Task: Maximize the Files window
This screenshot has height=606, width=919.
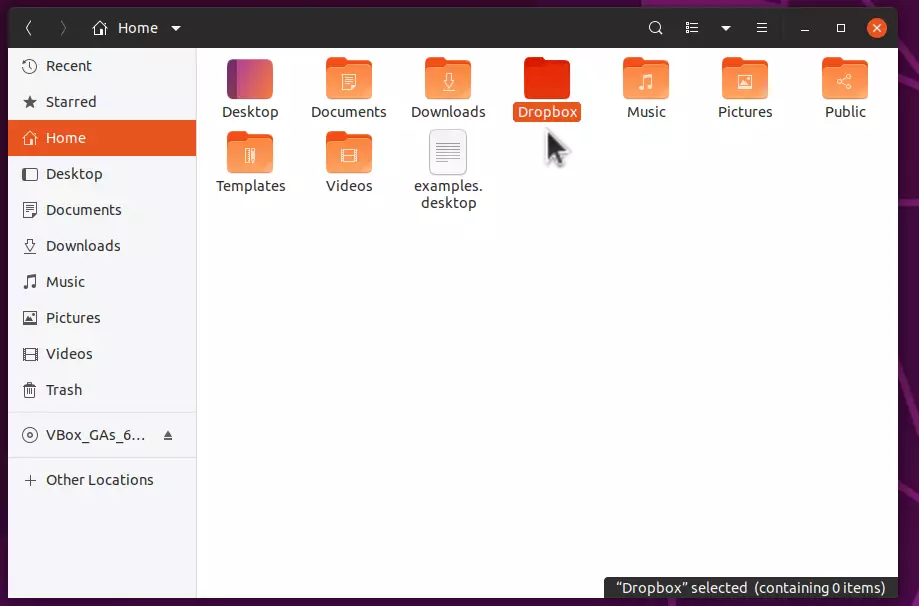Action: tap(840, 28)
